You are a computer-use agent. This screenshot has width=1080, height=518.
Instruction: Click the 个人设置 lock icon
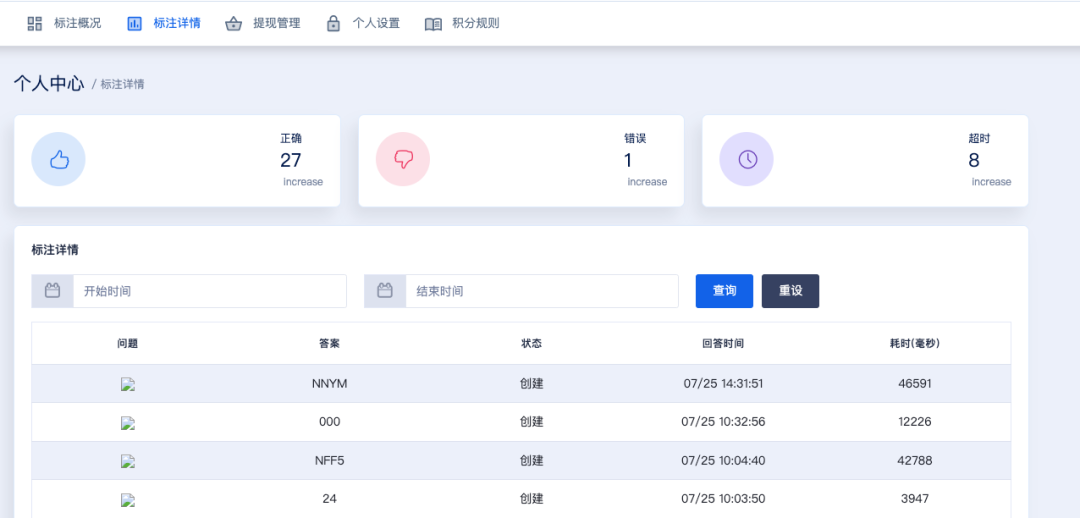[x=333, y=23]
